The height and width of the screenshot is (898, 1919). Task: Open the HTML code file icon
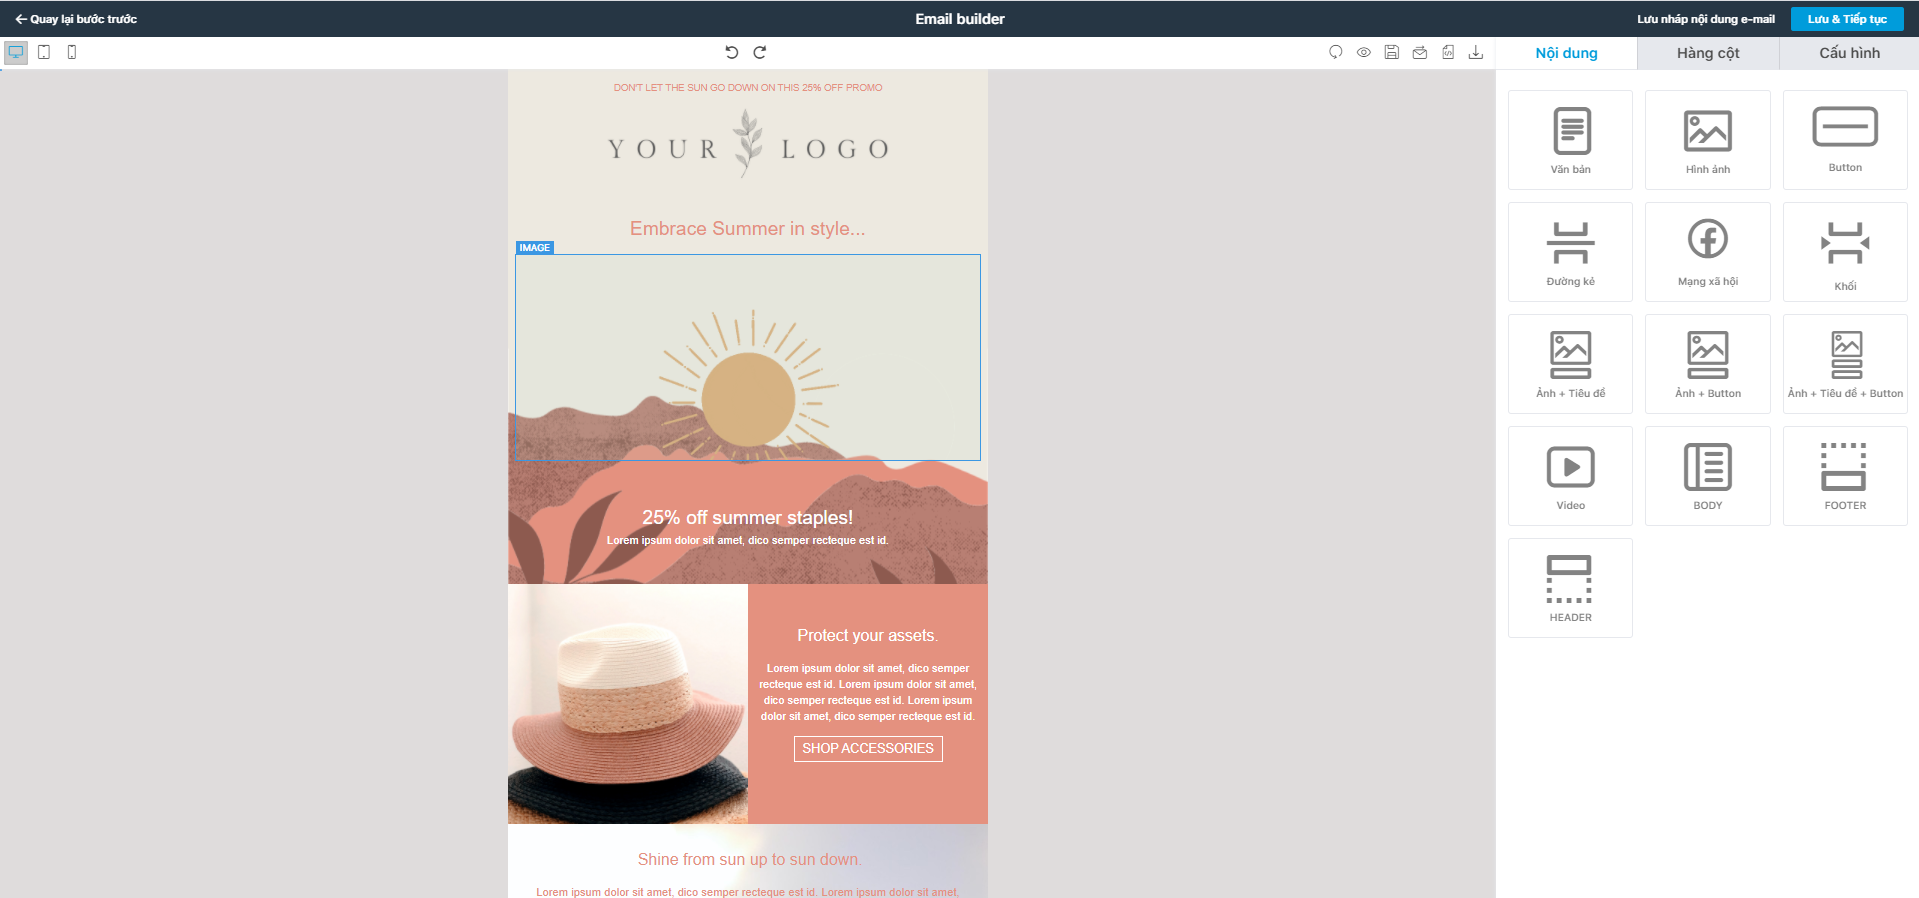pos(1448,52)
